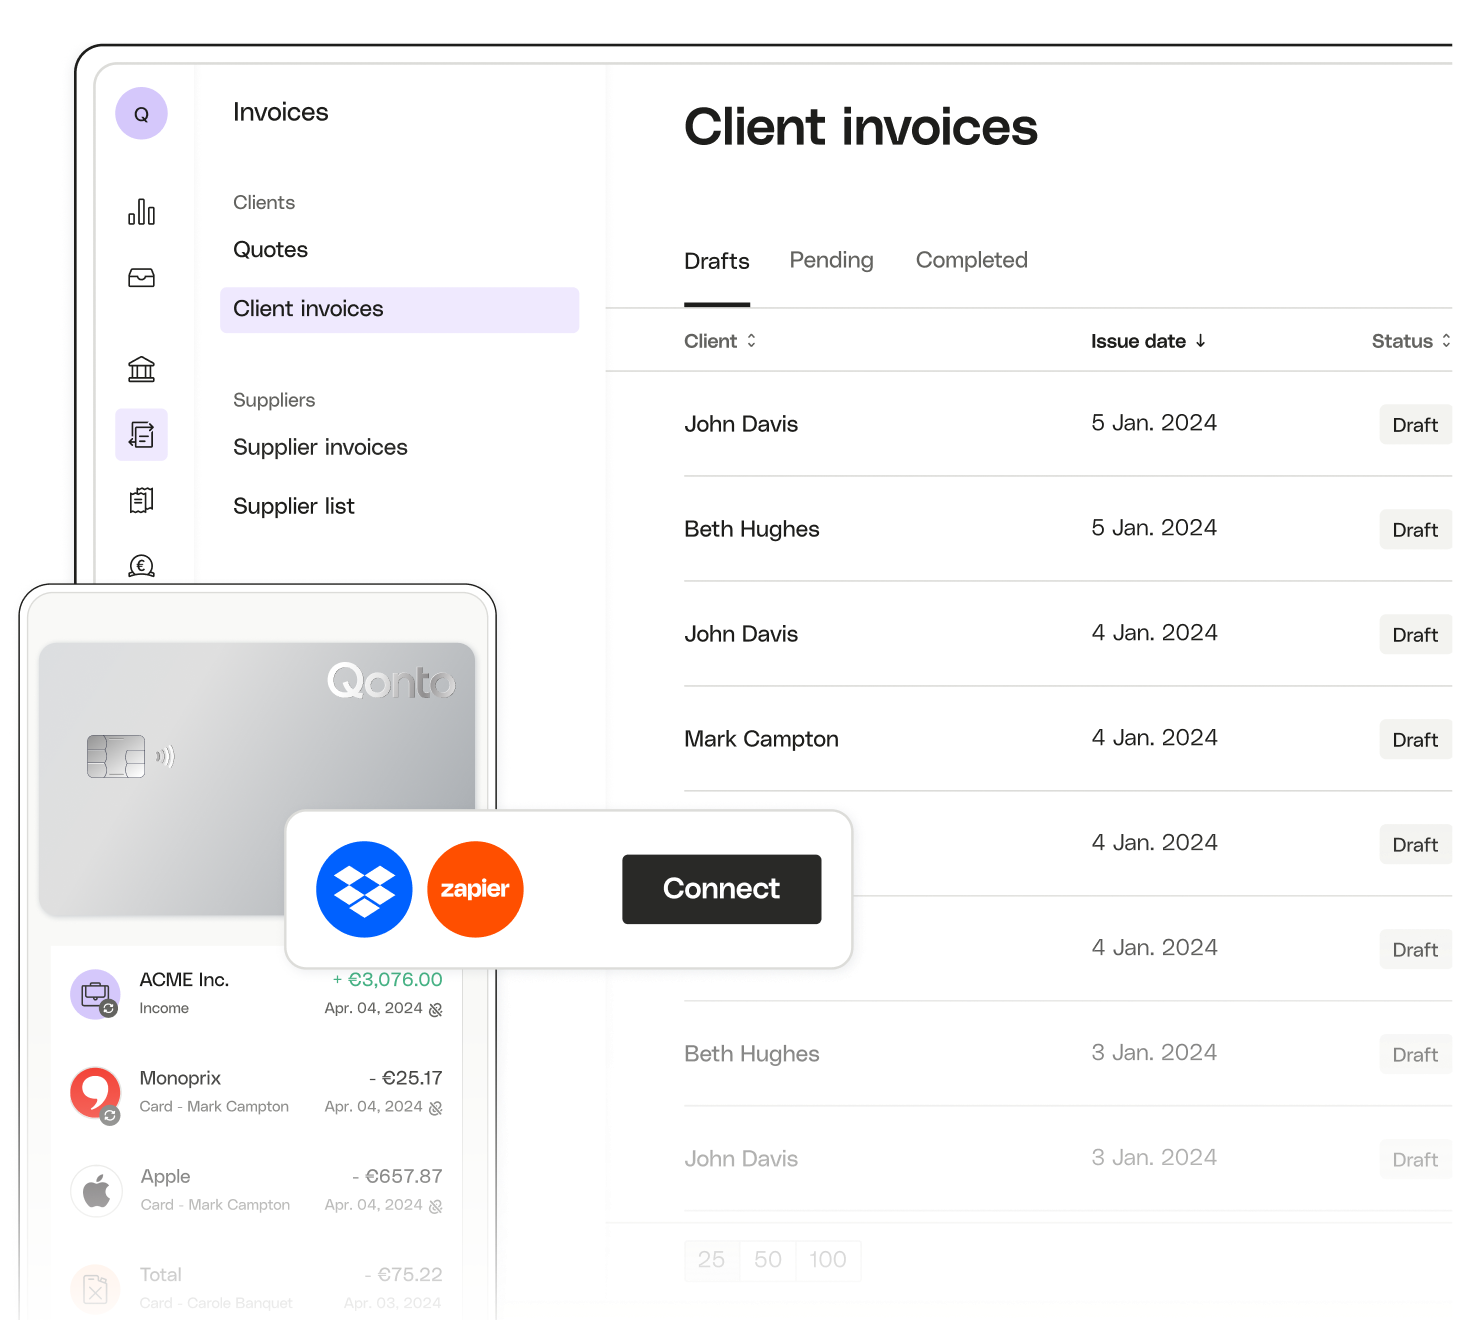Open Mark Campton's draft invoice row
The width and height of the screenshot is (1458, 1320).
click(x=1067, y=739)
